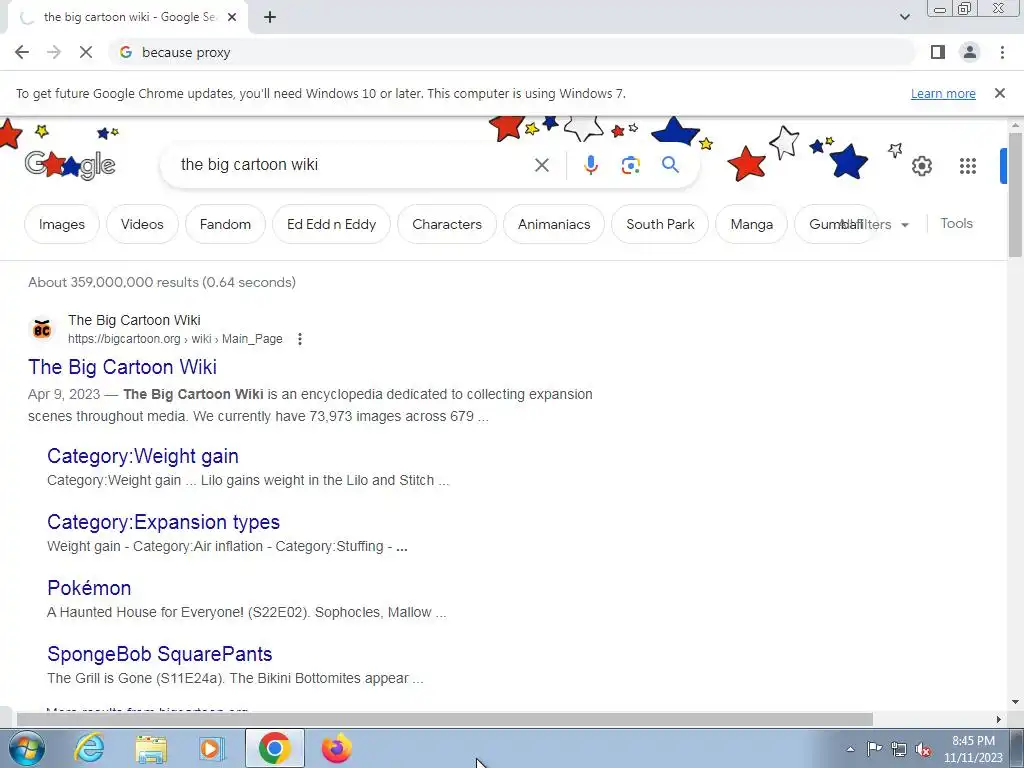Open the Learn more link in update notice
1024x768 pixels.
click(x=943, y=93)
